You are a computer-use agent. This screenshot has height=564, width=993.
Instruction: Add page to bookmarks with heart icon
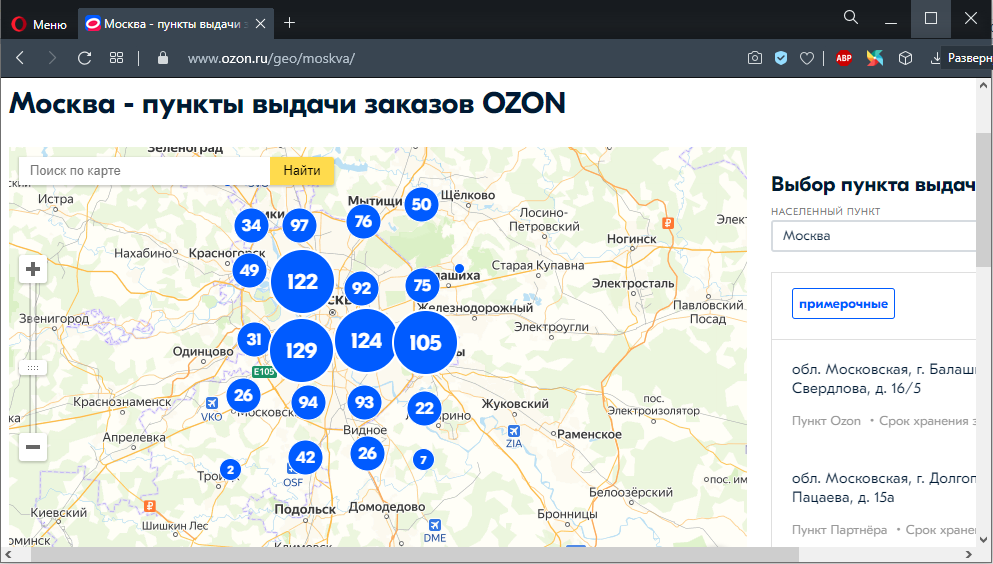pyautogui.click(x=807, y=58)
